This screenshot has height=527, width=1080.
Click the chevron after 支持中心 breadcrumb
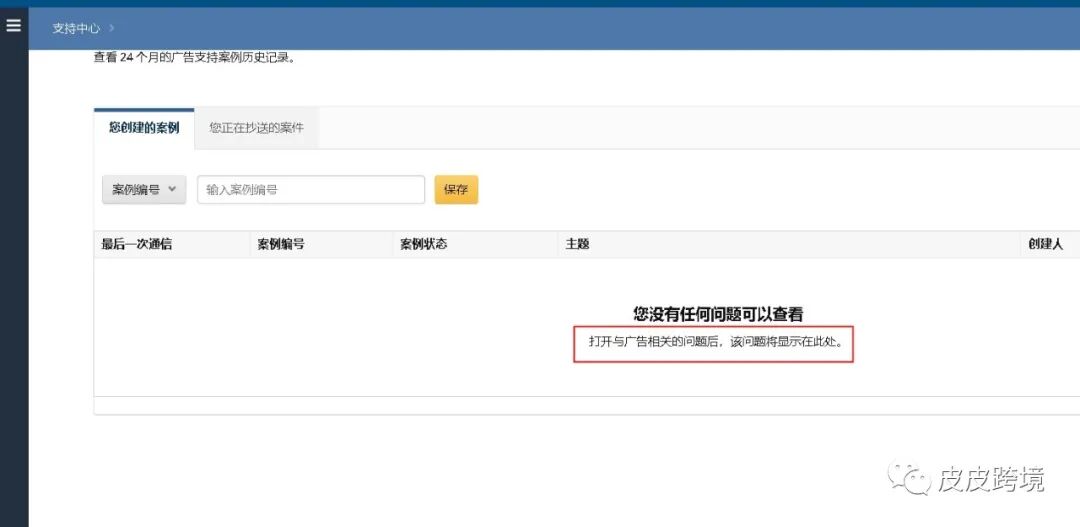pyautogui.click(x=112, y=28)
